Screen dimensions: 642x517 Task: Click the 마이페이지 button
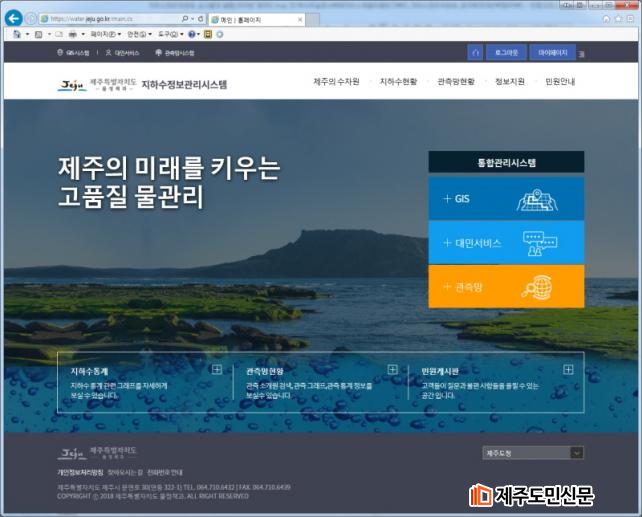coord(552,52)
